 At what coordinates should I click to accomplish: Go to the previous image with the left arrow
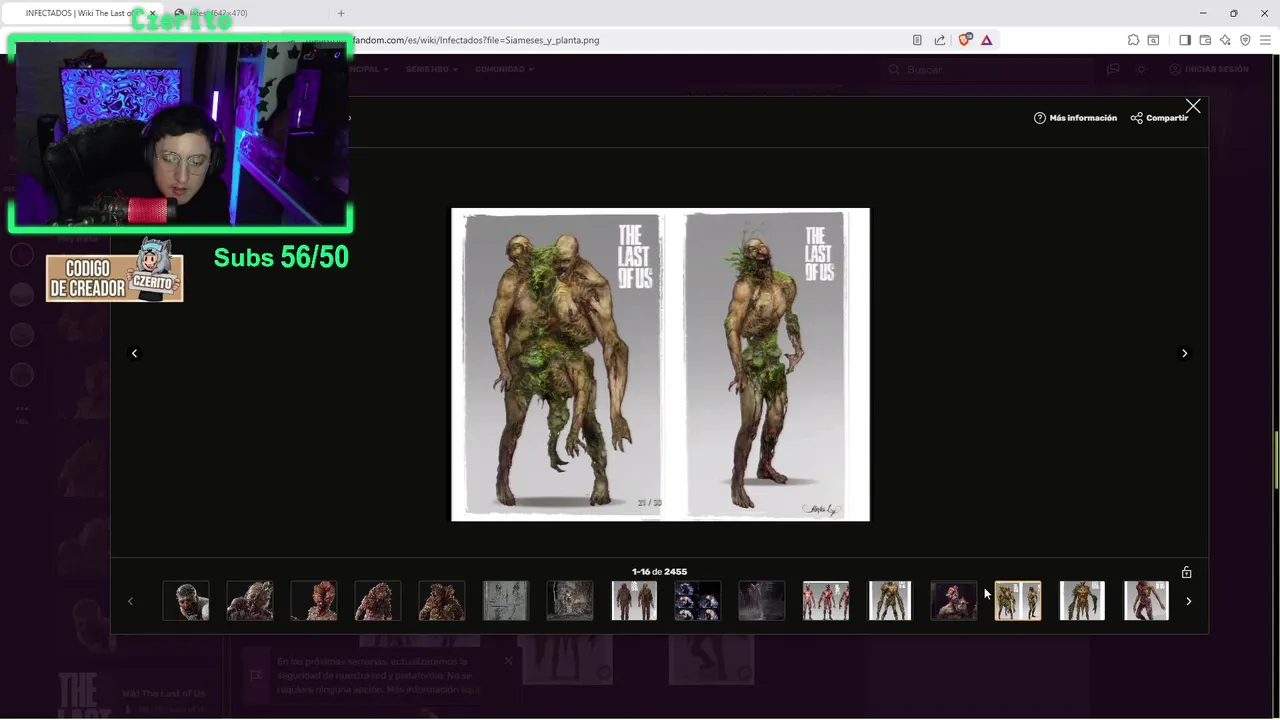[x=134, y=353]
